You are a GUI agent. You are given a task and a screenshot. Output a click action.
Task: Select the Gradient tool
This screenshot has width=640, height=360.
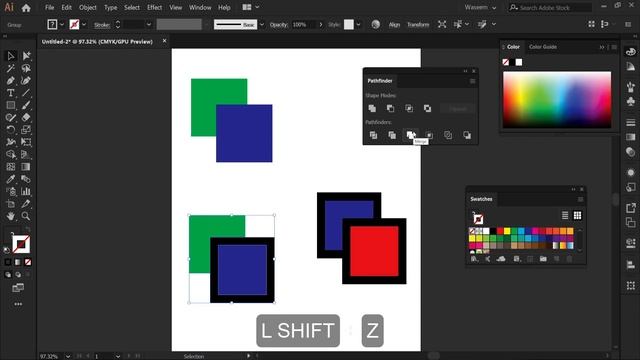pos(26,167)
